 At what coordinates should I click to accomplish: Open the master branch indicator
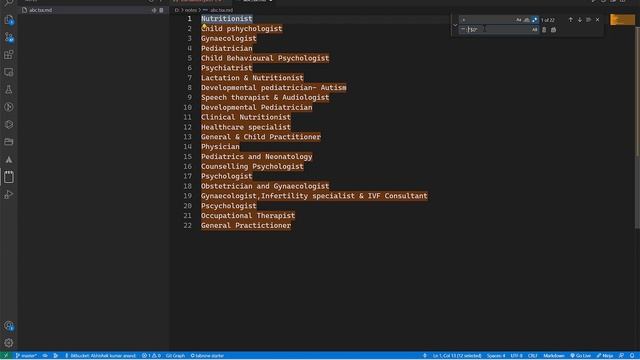pos(26,356)
